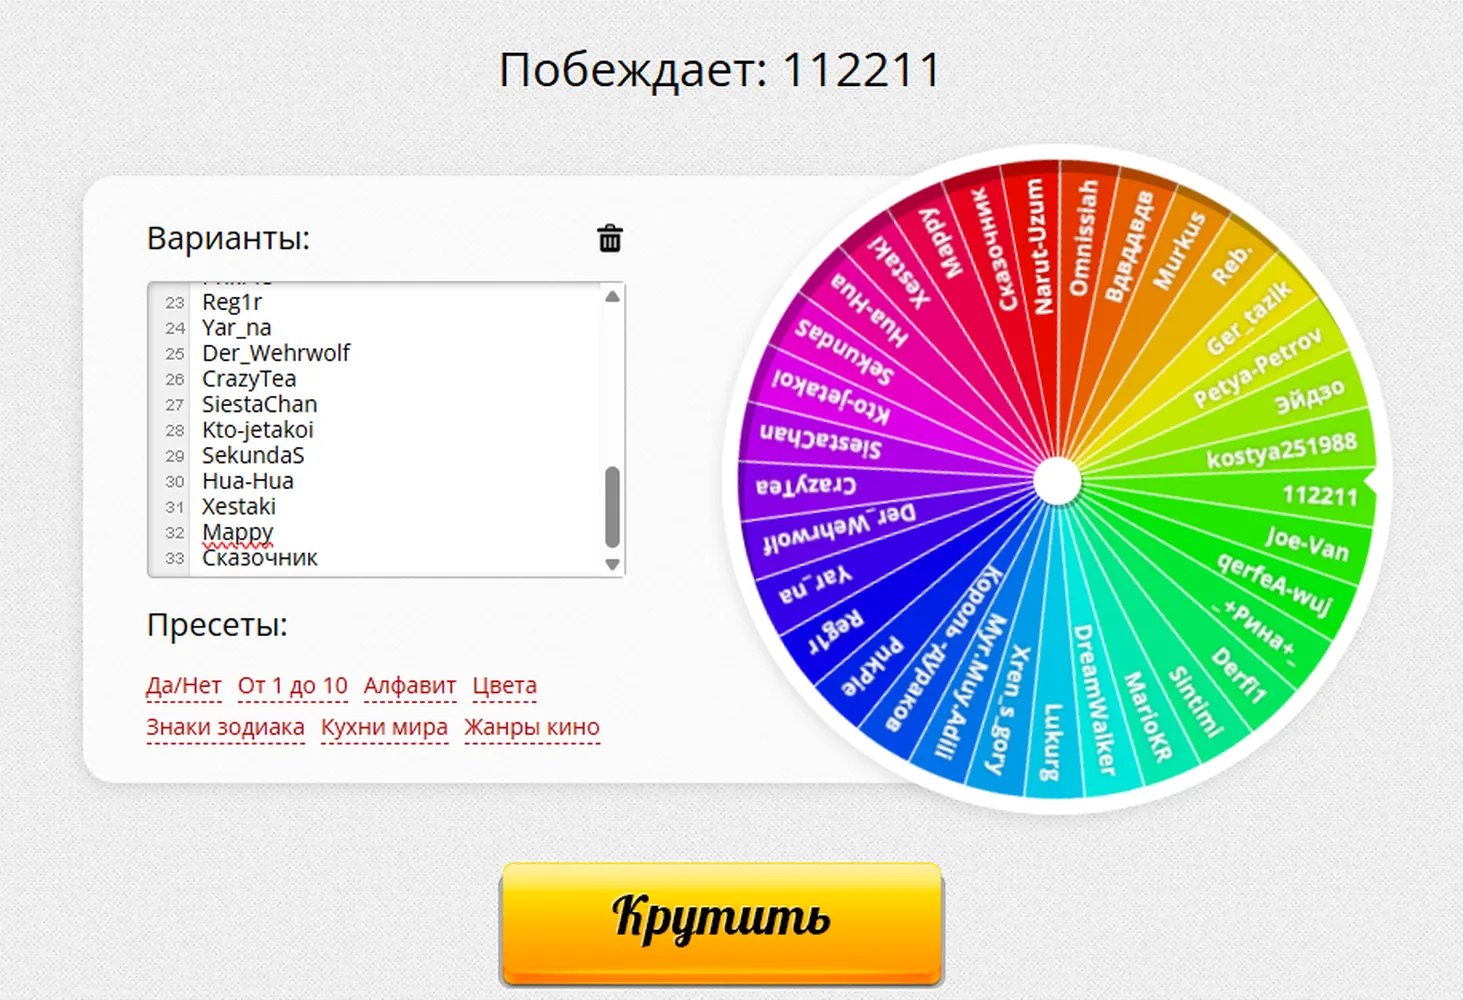The image size is (1463, 1000).
Task: Click the qerfeA-wuj segment on the wheel
Action: (1274, 583)
